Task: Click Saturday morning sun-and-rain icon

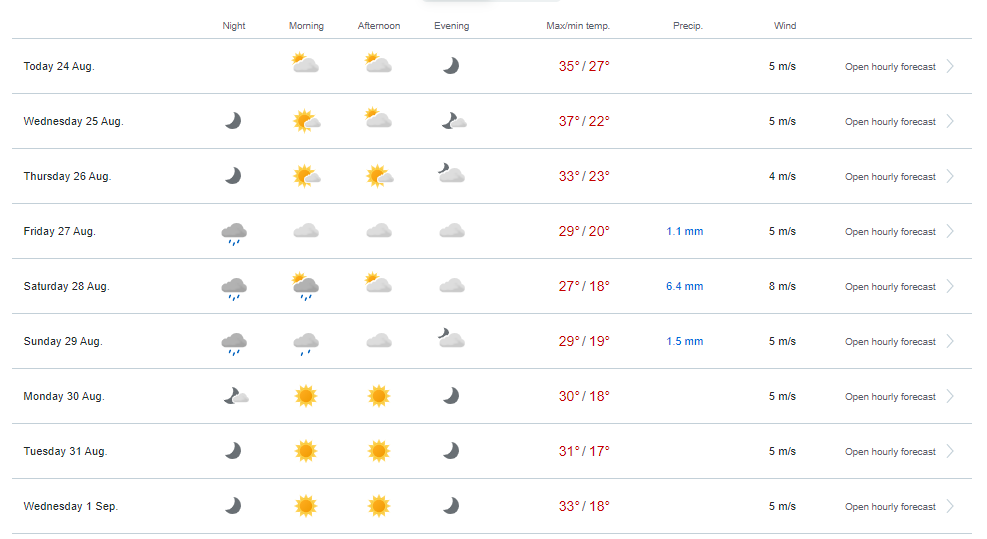Action: point(306,286)
